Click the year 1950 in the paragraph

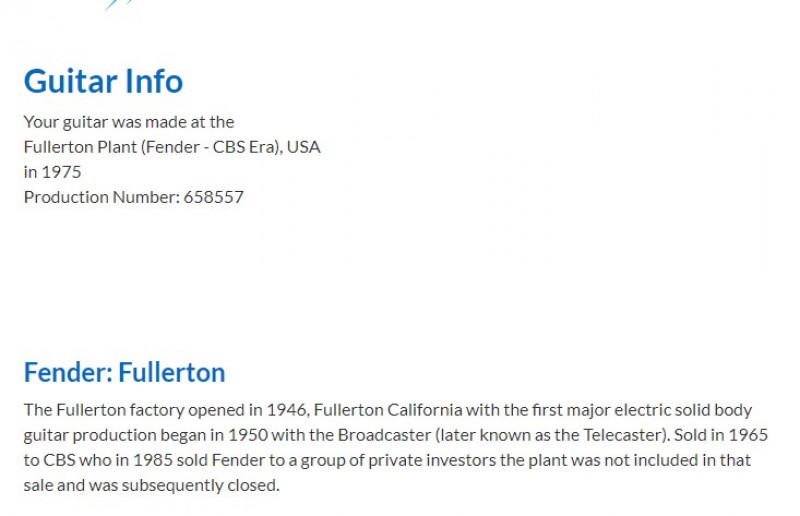[247, 435]
